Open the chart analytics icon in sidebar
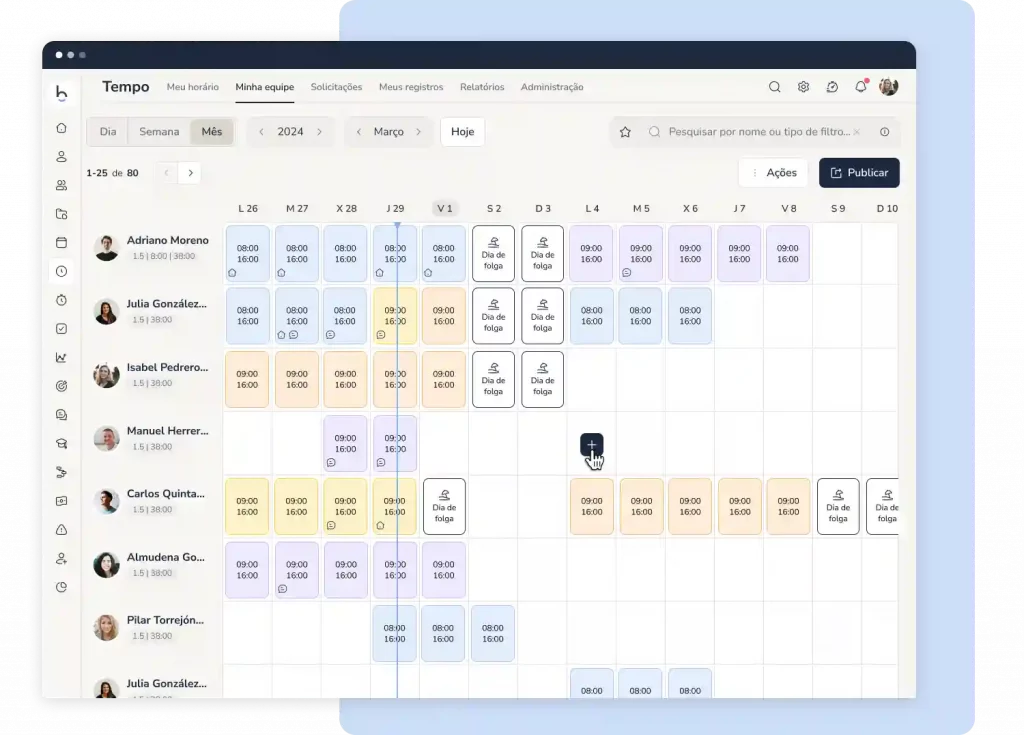Viewport: 1024px width, 735px height. 61,357
